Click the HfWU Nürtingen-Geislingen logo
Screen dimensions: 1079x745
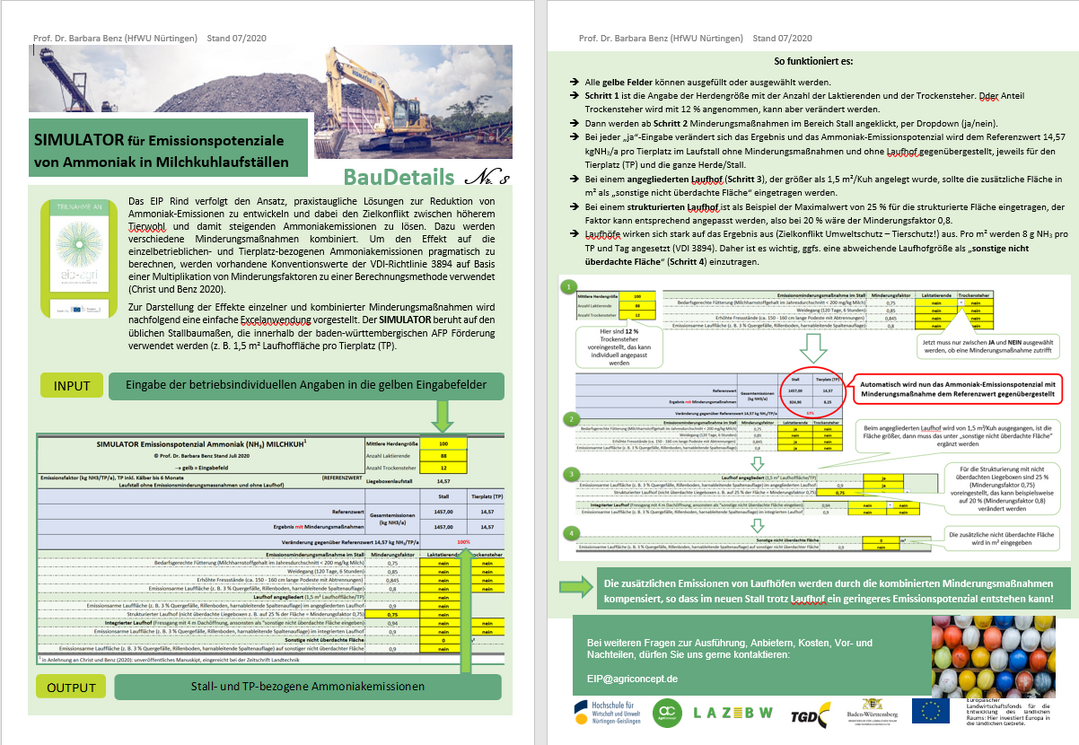click(607, 712)
